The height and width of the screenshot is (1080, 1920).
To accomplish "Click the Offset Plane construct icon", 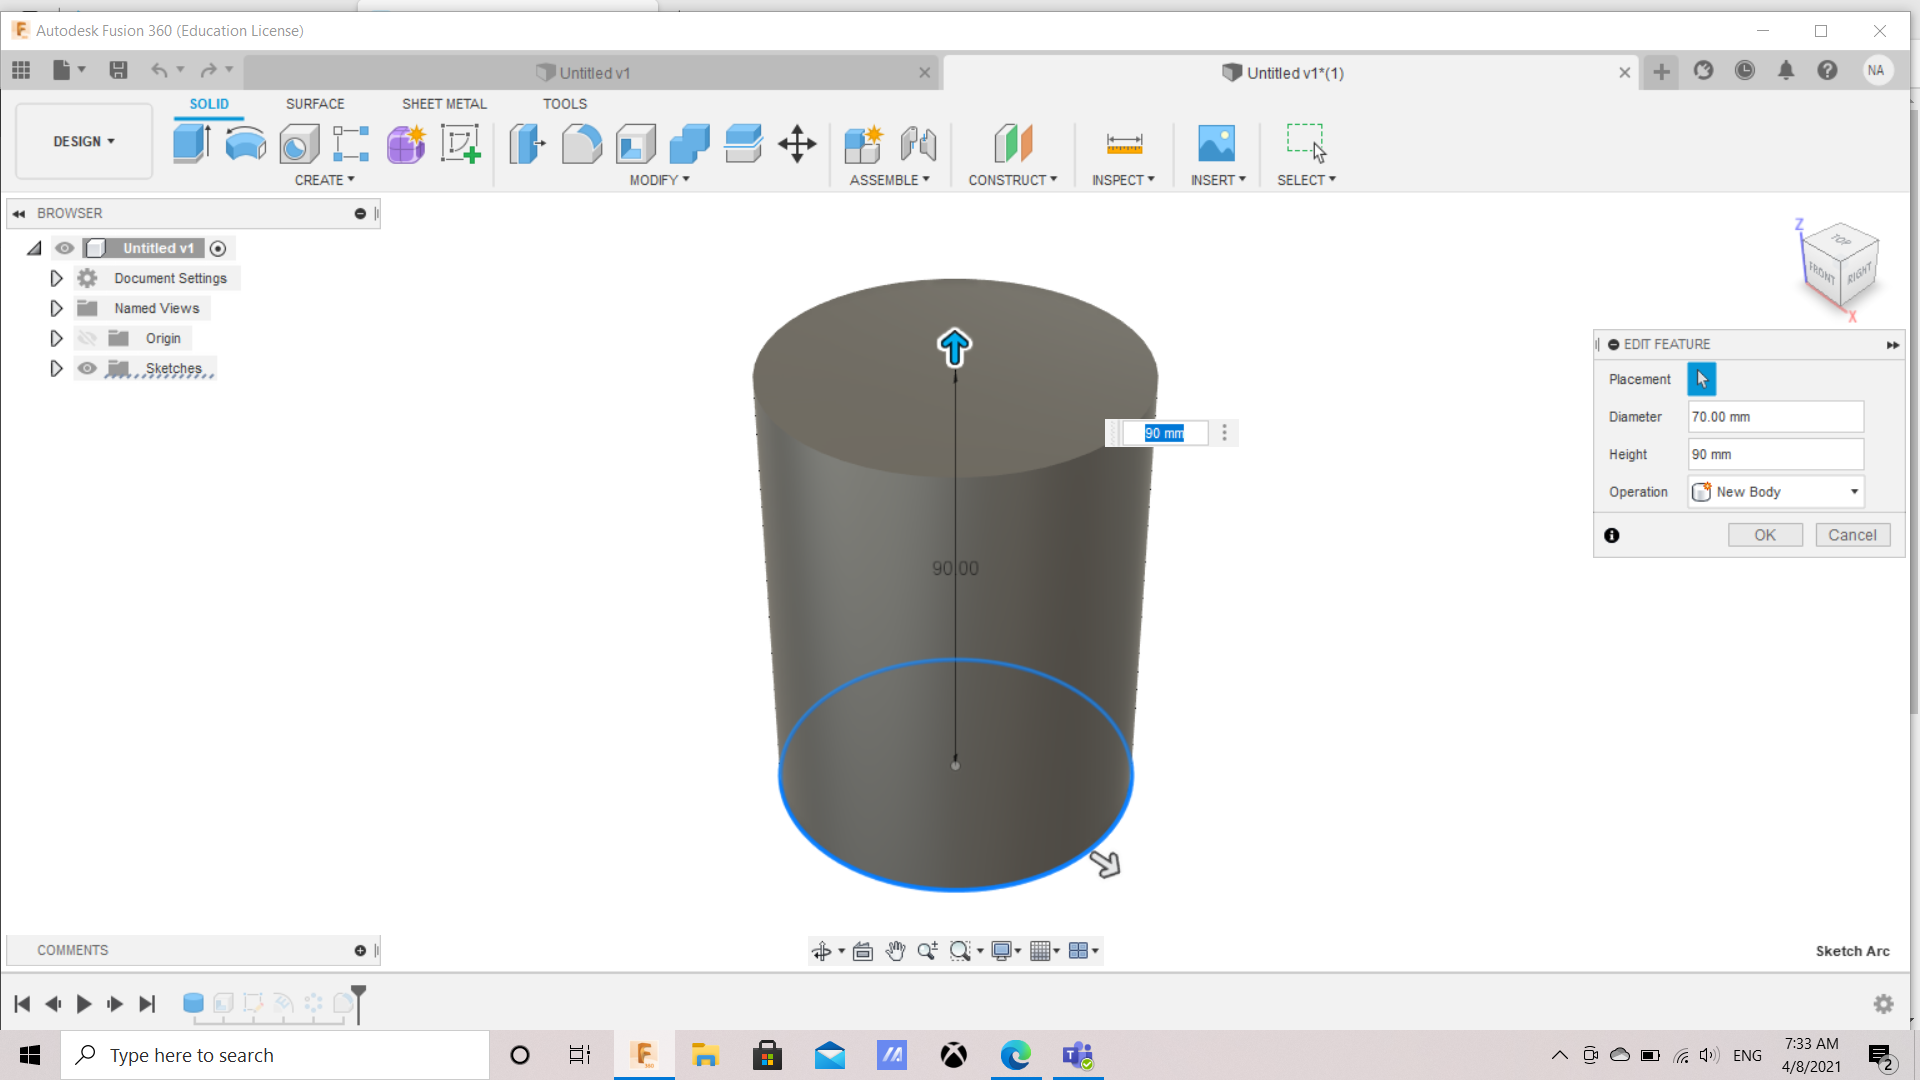I will [1012, 143].
